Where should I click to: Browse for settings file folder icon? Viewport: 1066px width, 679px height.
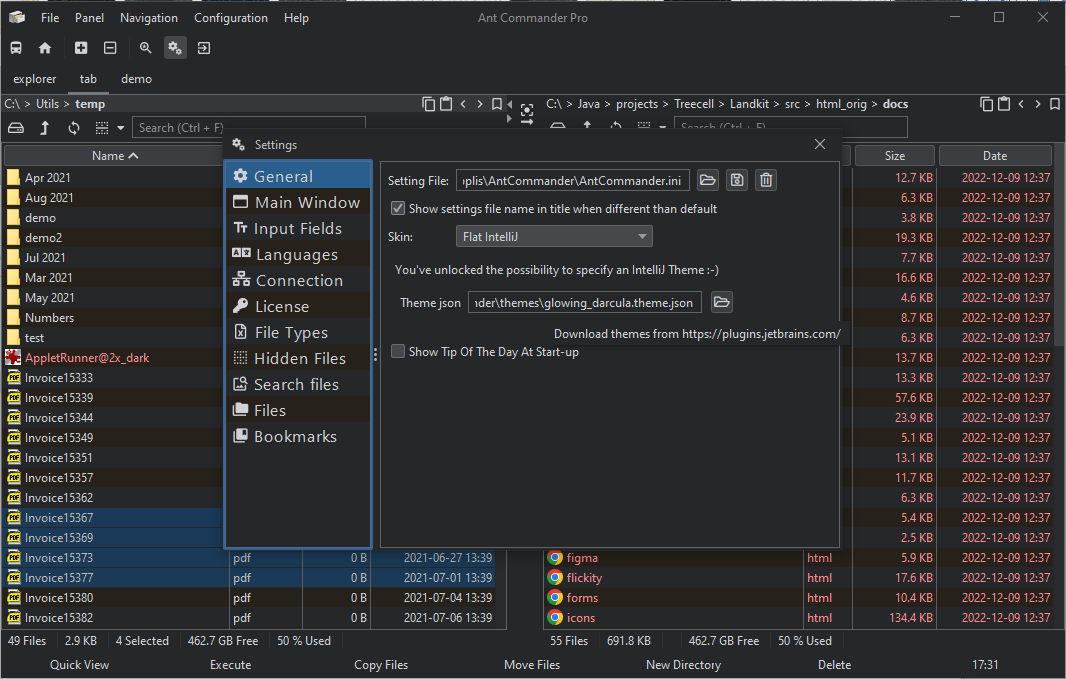click(x=708, y=180)
